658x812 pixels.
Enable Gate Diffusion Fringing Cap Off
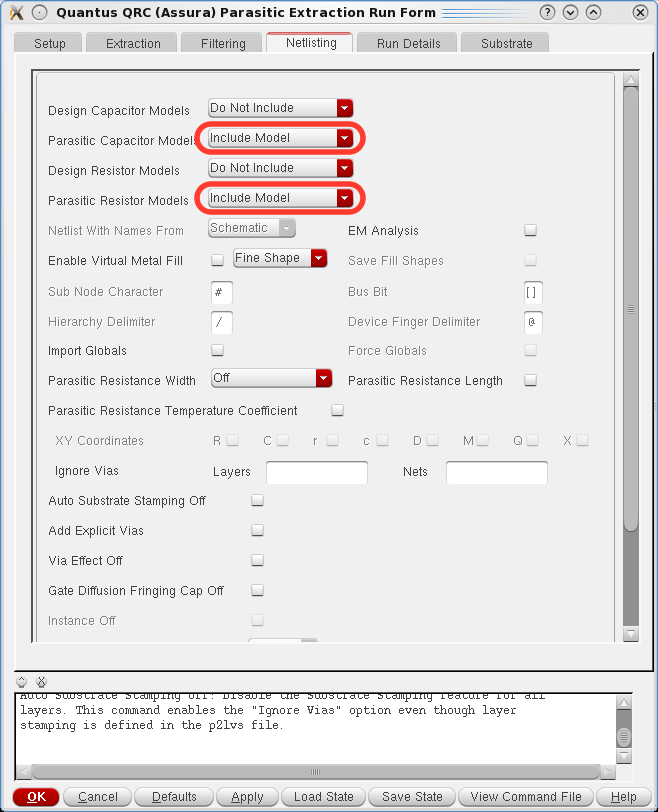(257, 590)
